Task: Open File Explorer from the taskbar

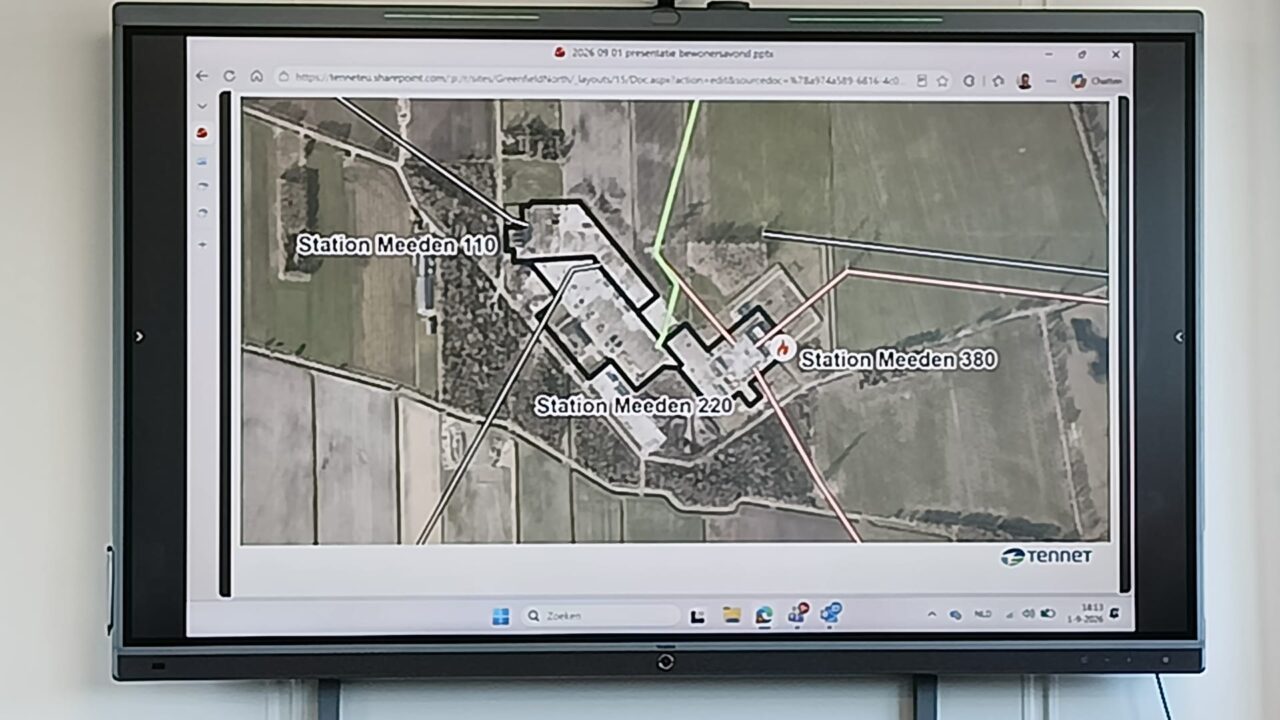Action: [x=732, y=615]
